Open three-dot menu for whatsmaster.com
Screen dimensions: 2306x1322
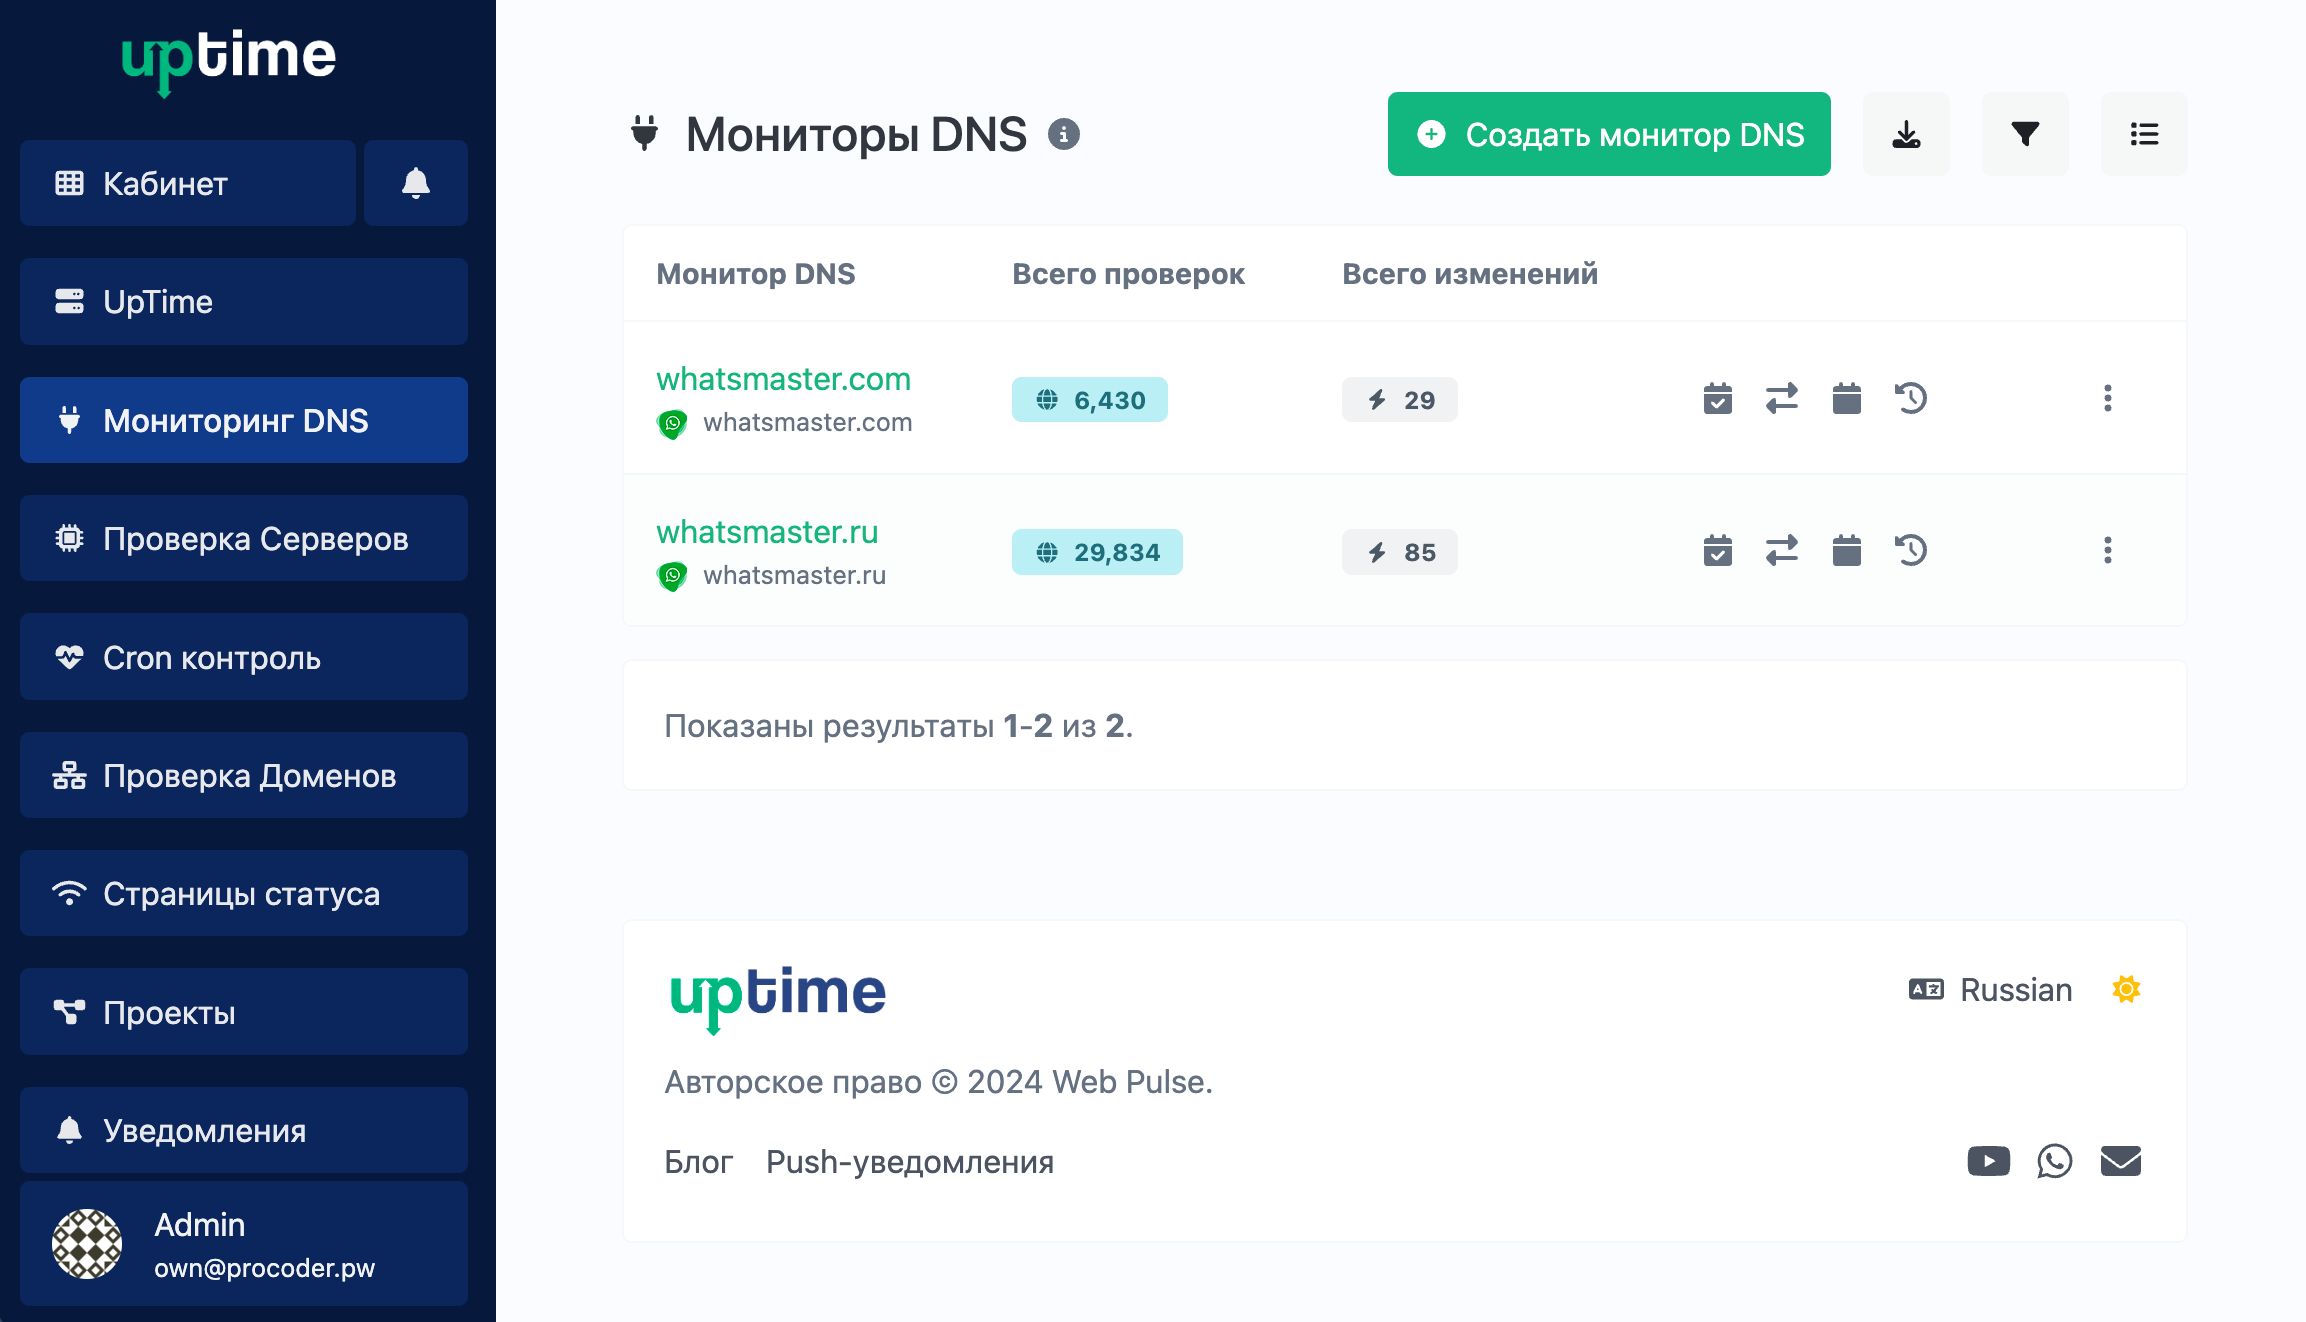(2107, 399)
